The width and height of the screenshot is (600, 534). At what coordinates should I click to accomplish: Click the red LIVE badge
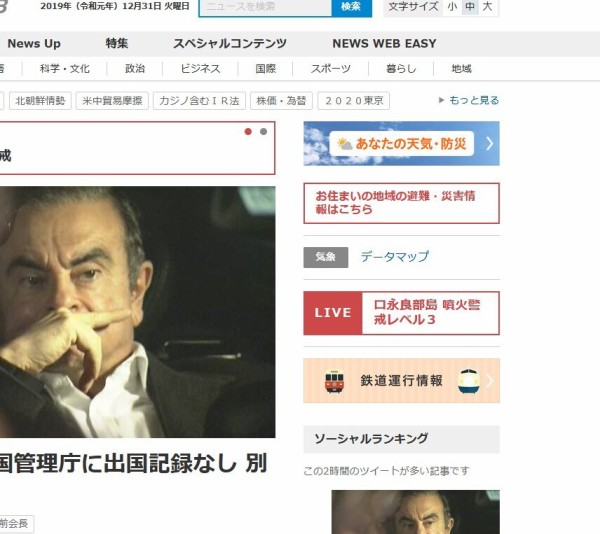333,313
